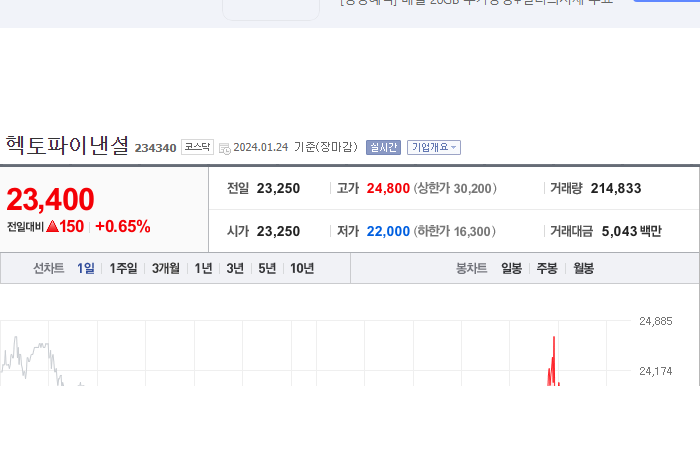Click the 고가 value 24,800
This screenshot has height=450, width=700.
pyautogui.click(x=388, y=188)
